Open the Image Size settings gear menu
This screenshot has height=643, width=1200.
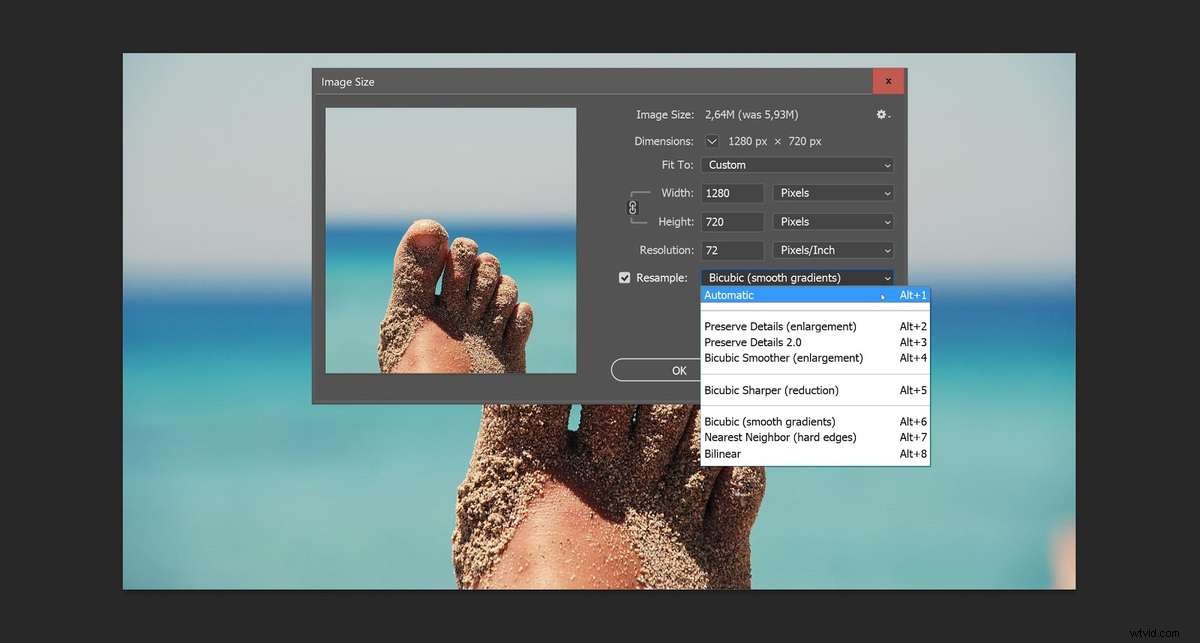(879, 114)
